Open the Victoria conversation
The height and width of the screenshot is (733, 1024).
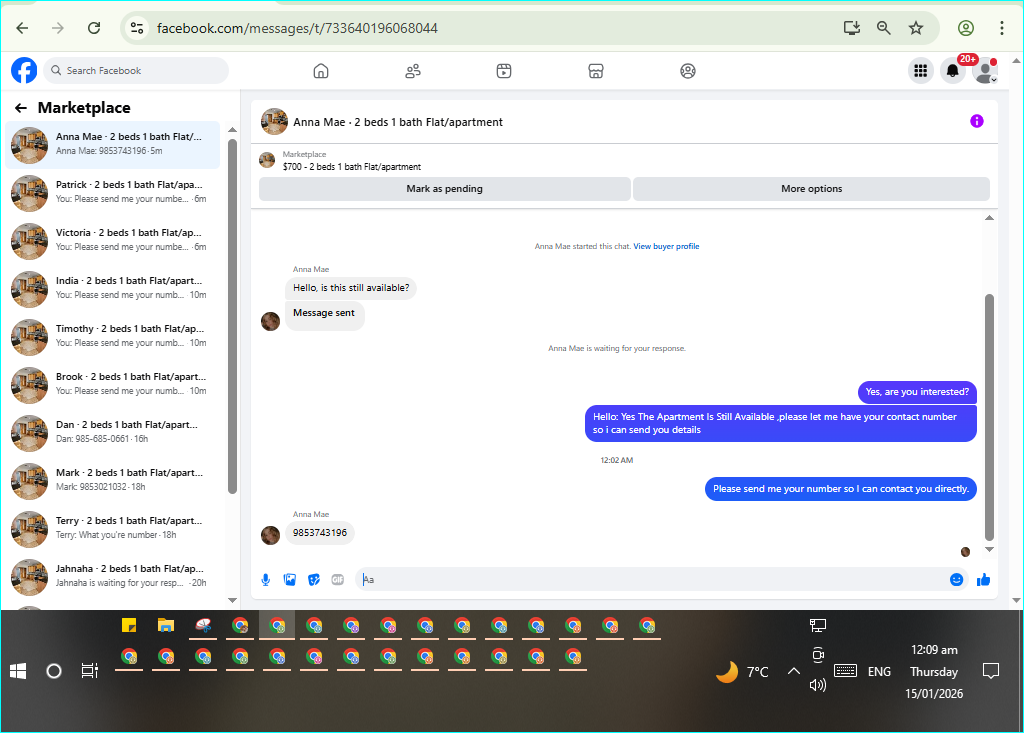(113, 240)
